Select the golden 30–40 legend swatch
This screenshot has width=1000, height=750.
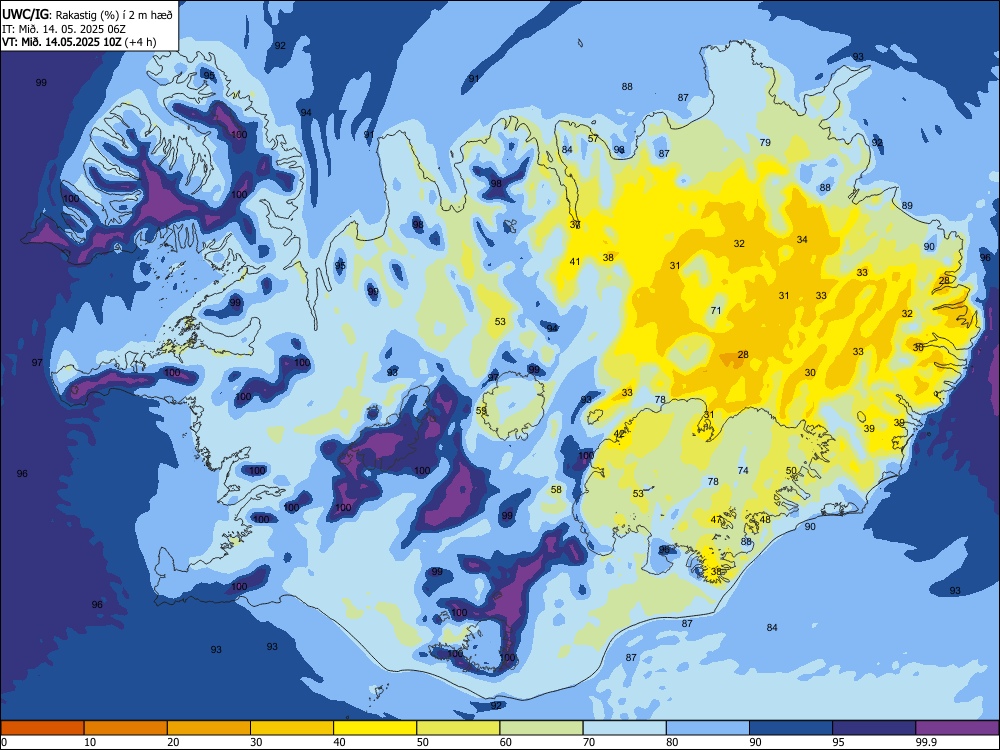click(292, 728)
